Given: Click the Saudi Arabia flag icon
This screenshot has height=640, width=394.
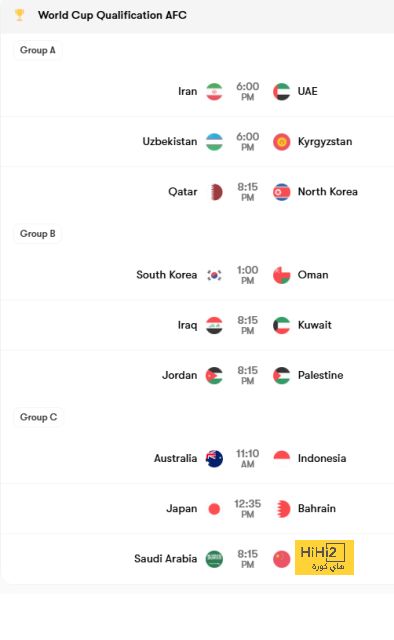Looking at the screenshot, I should click(214, 559).
